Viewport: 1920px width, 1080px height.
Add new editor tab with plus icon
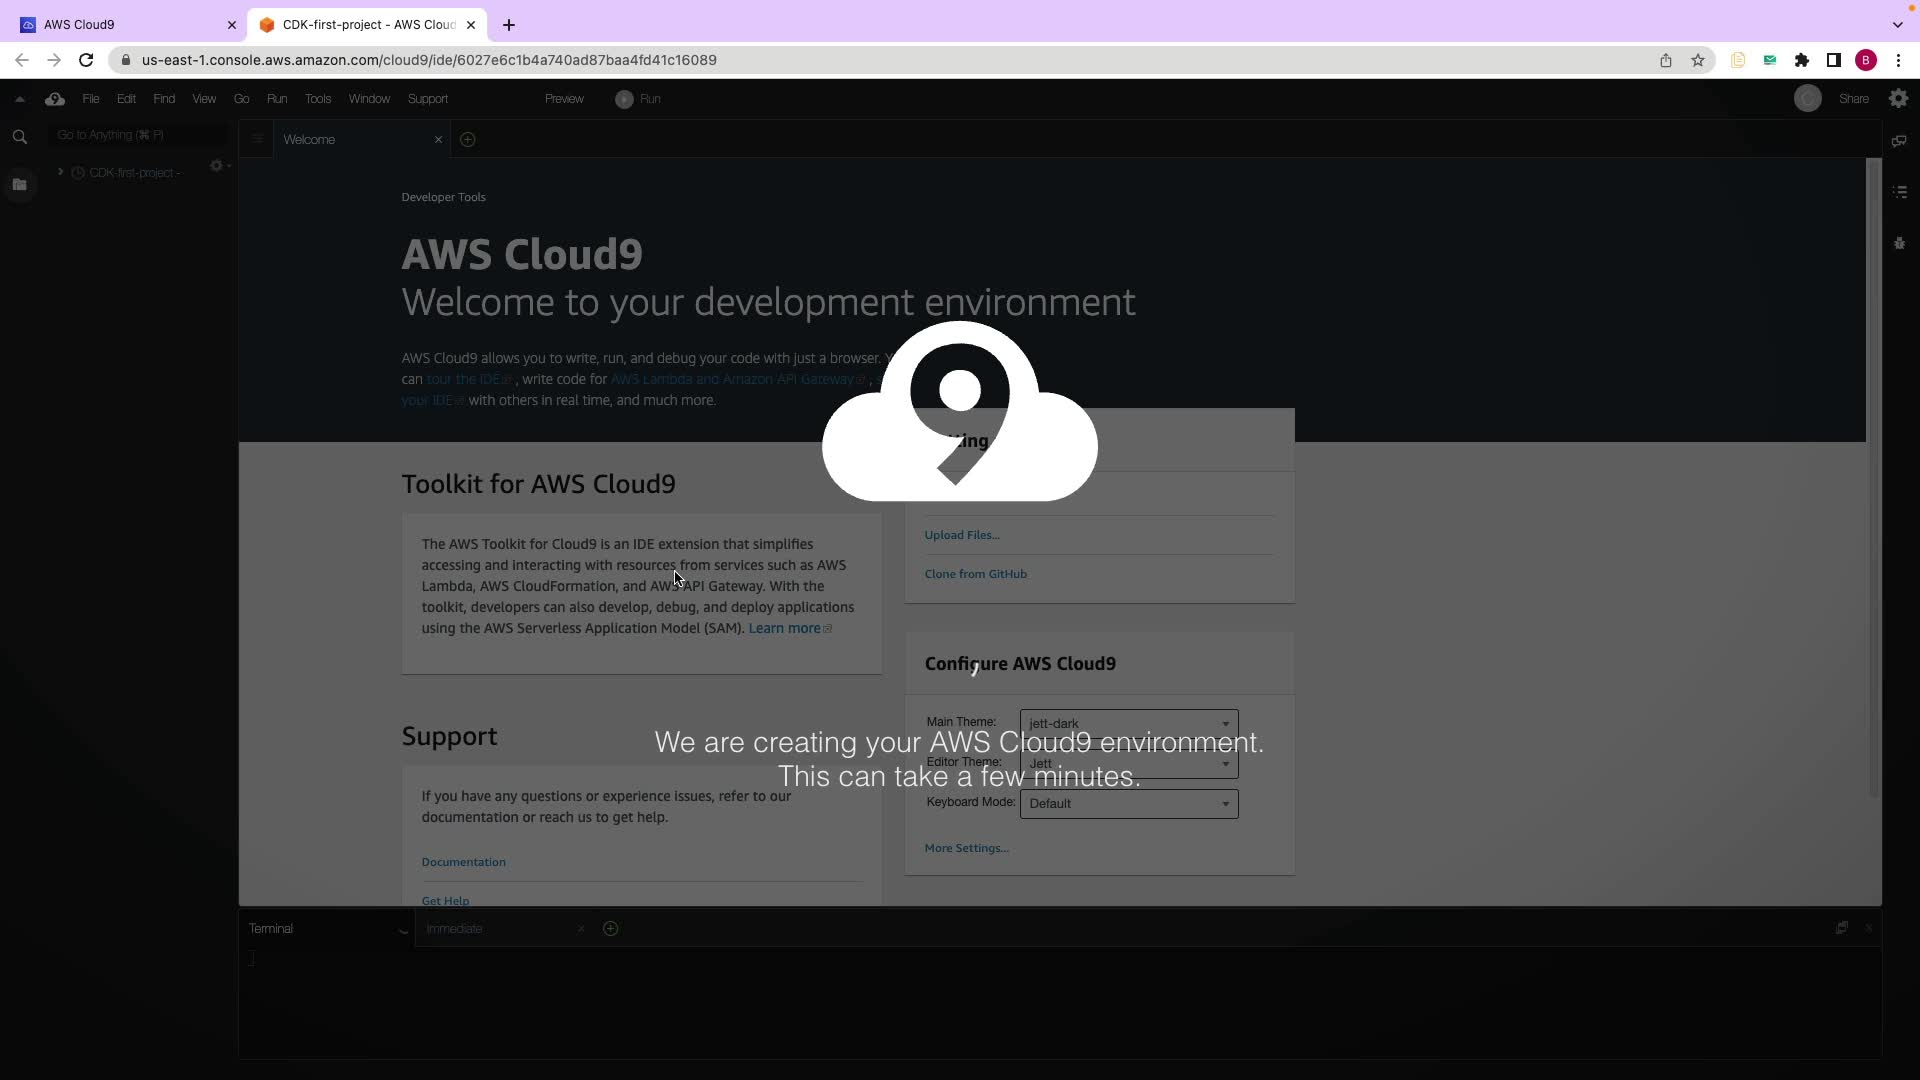click(467, 140)
